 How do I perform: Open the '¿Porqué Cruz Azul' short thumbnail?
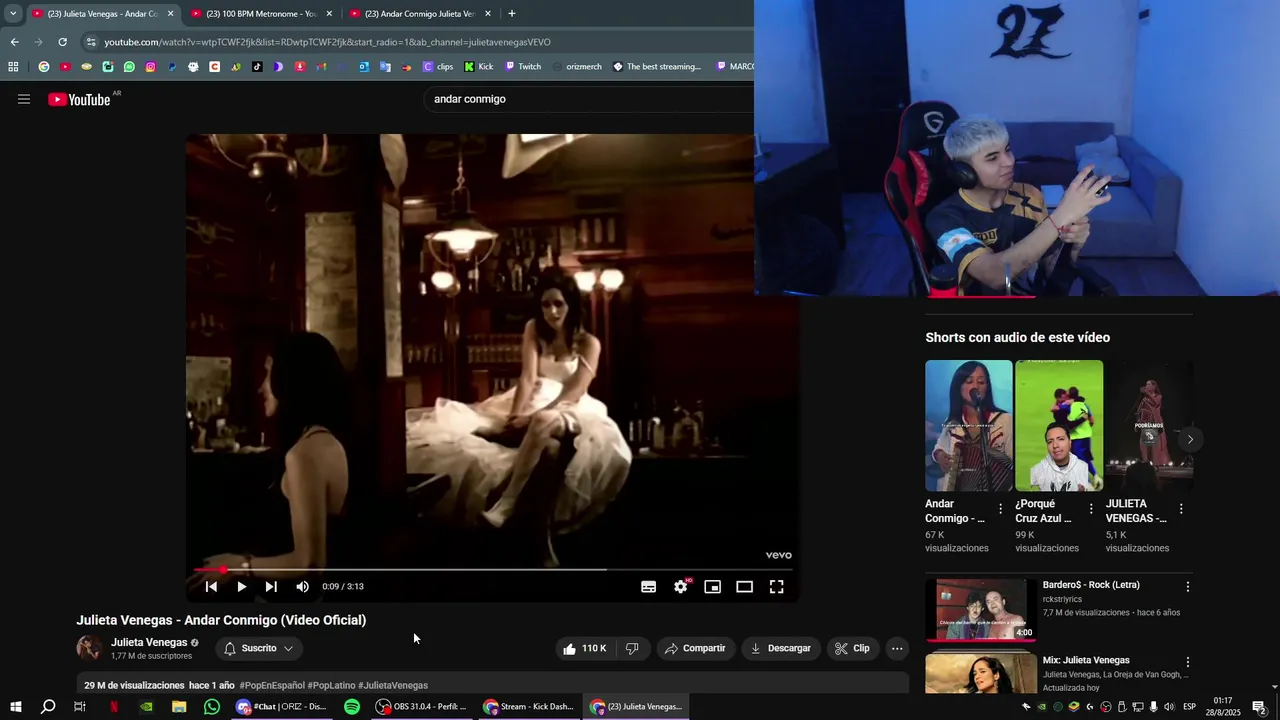(x=1059, y=426)
